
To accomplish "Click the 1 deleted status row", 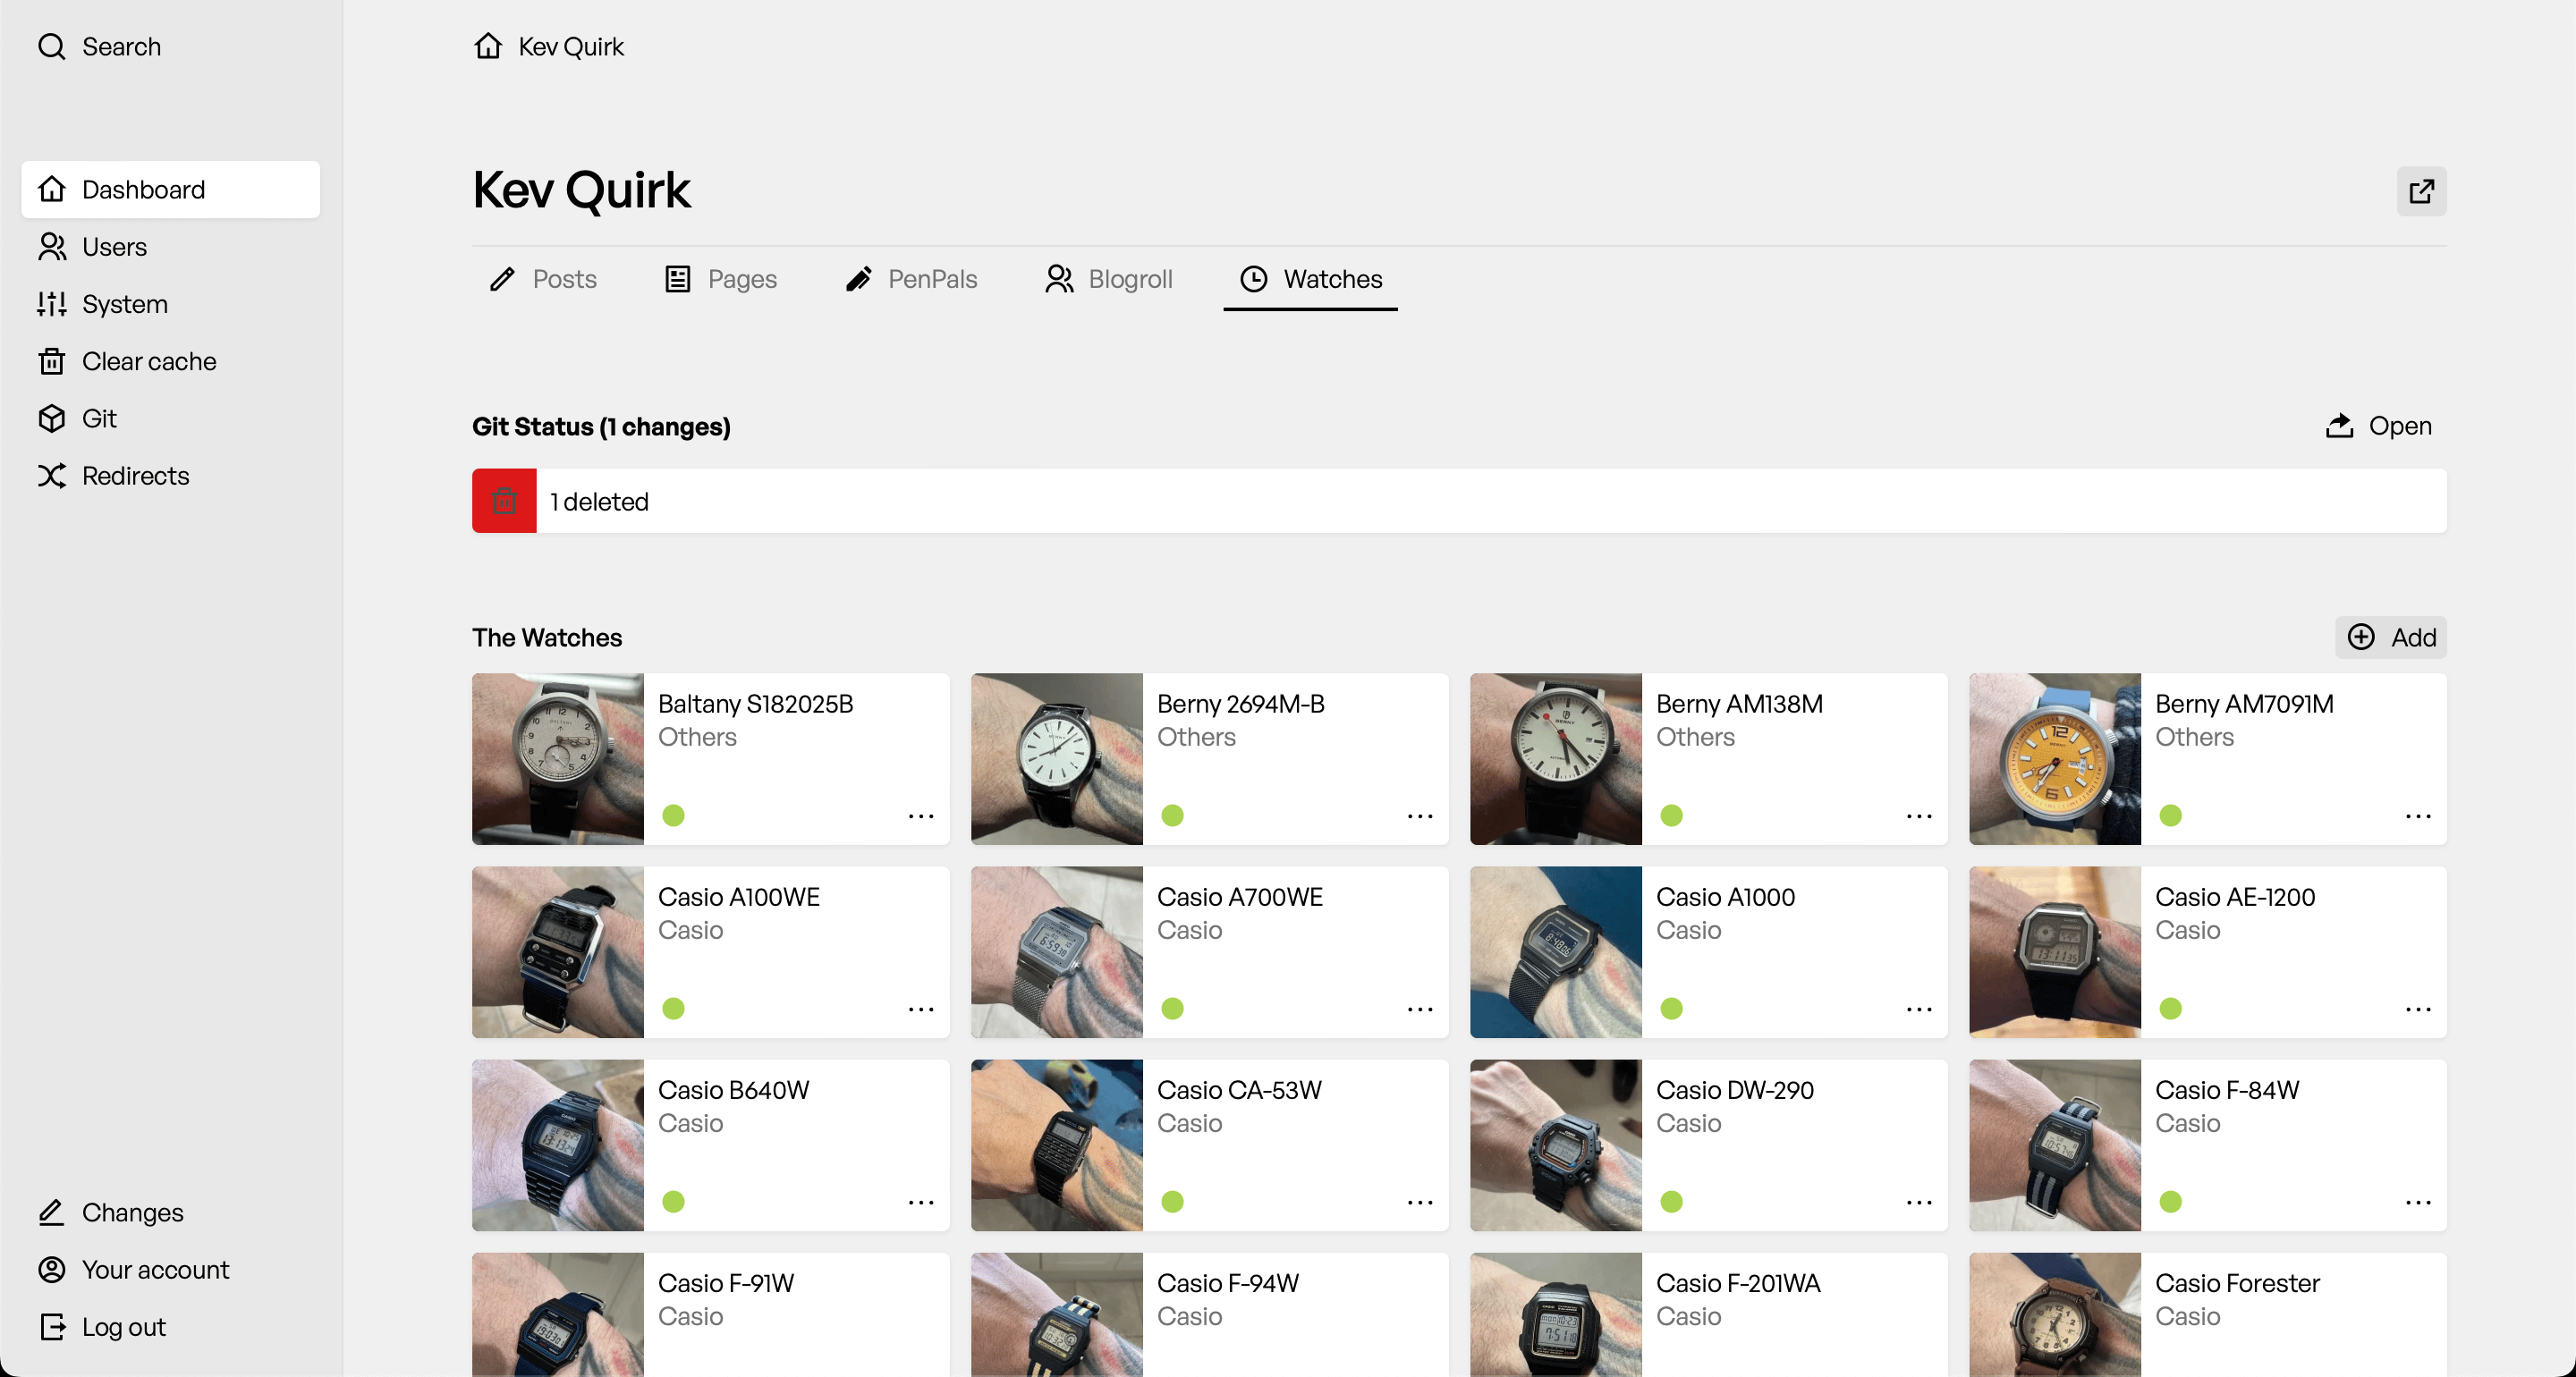I will tap(1459, 501).
